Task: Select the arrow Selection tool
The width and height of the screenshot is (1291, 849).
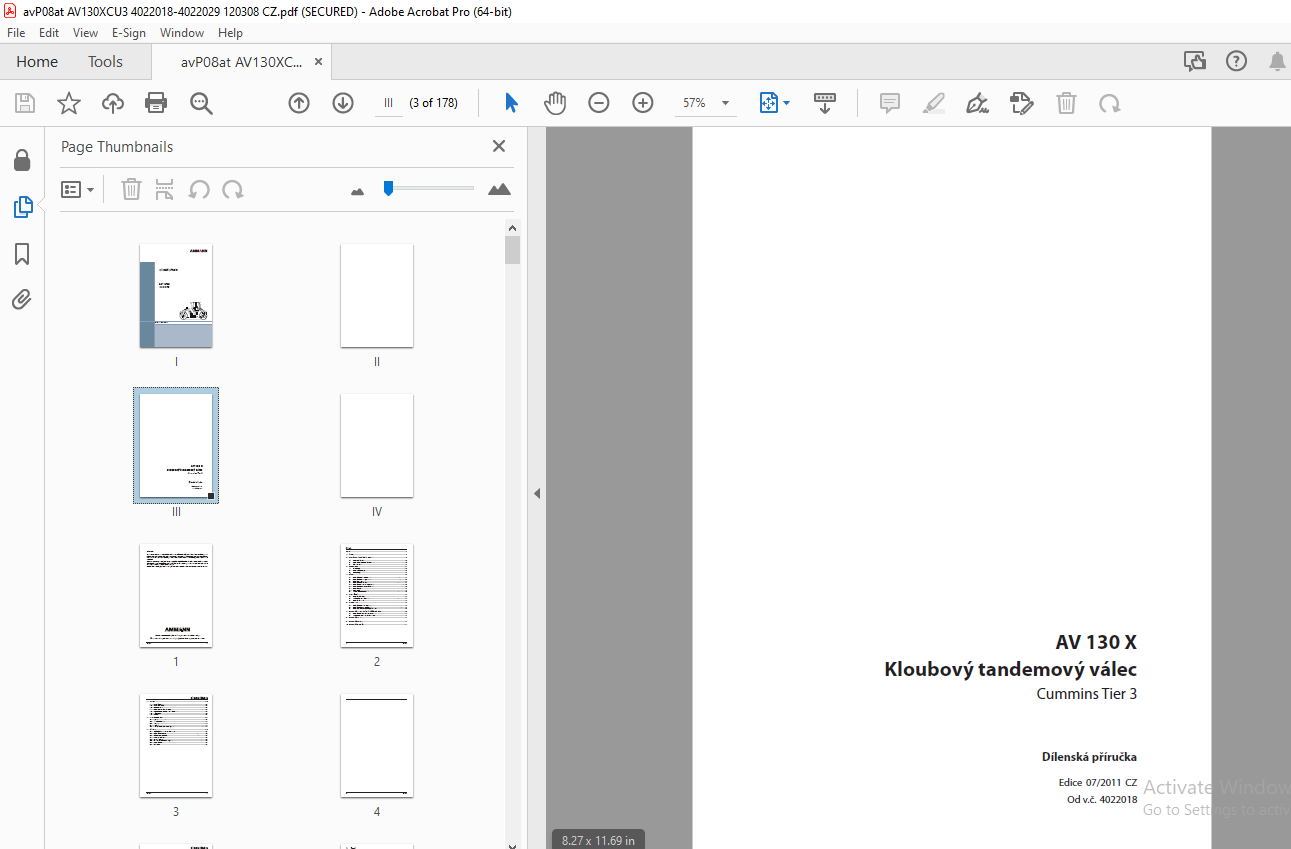Action: click(x=511, y=103)
